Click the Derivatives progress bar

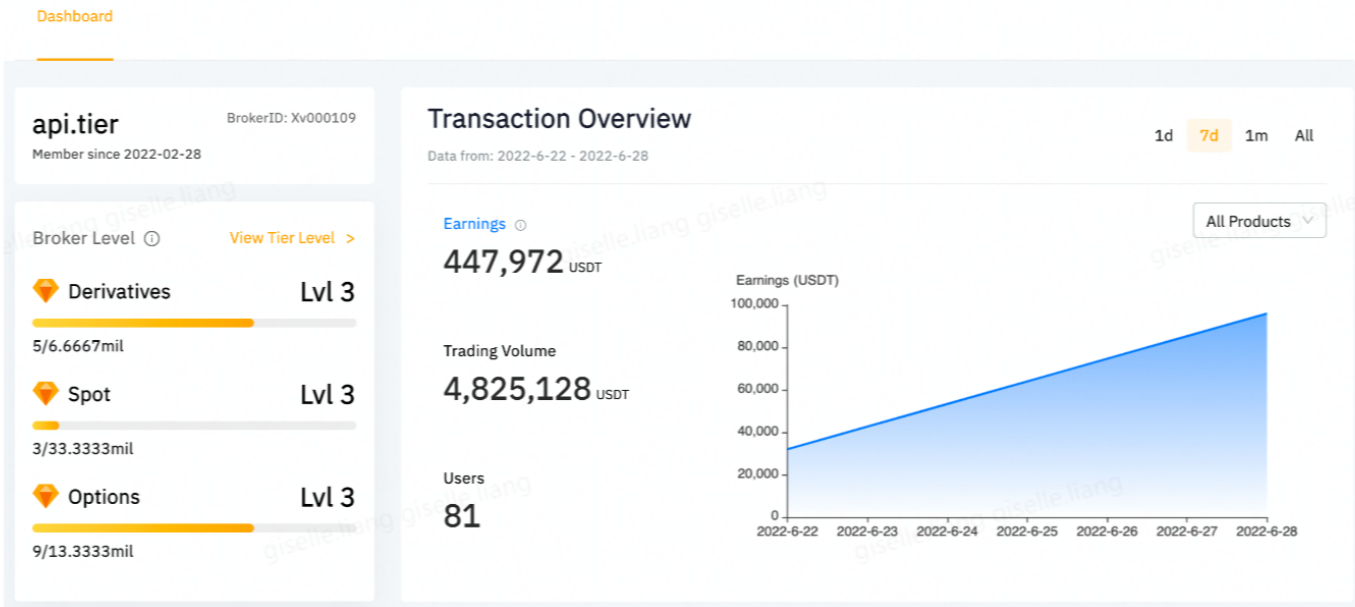pyautogui.click(x=194, y=323)
